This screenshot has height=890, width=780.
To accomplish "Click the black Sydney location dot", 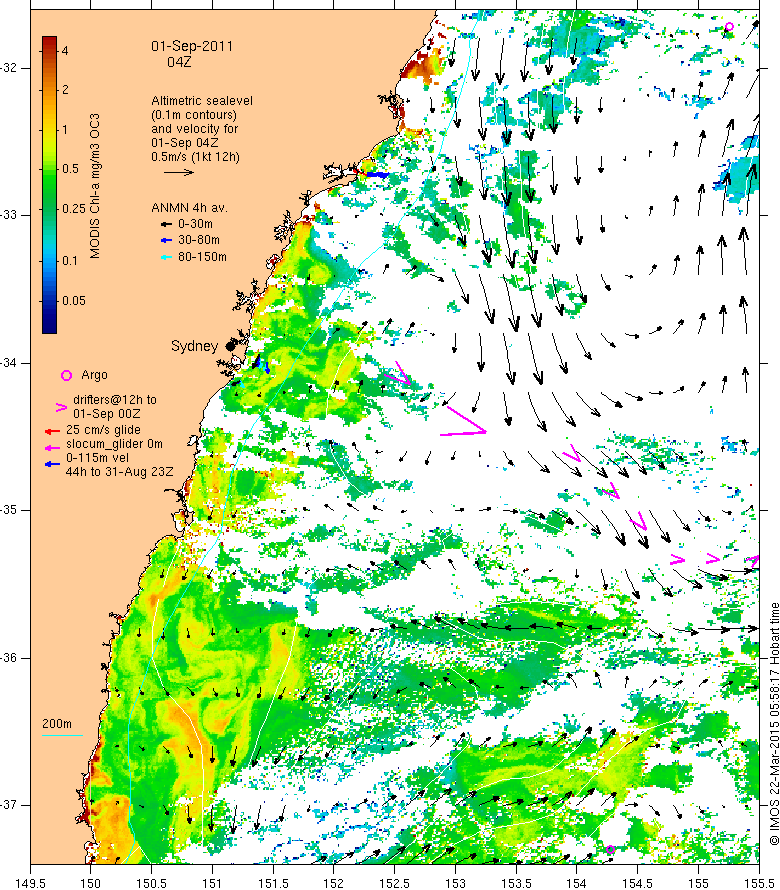I will [x=230, y=346].
